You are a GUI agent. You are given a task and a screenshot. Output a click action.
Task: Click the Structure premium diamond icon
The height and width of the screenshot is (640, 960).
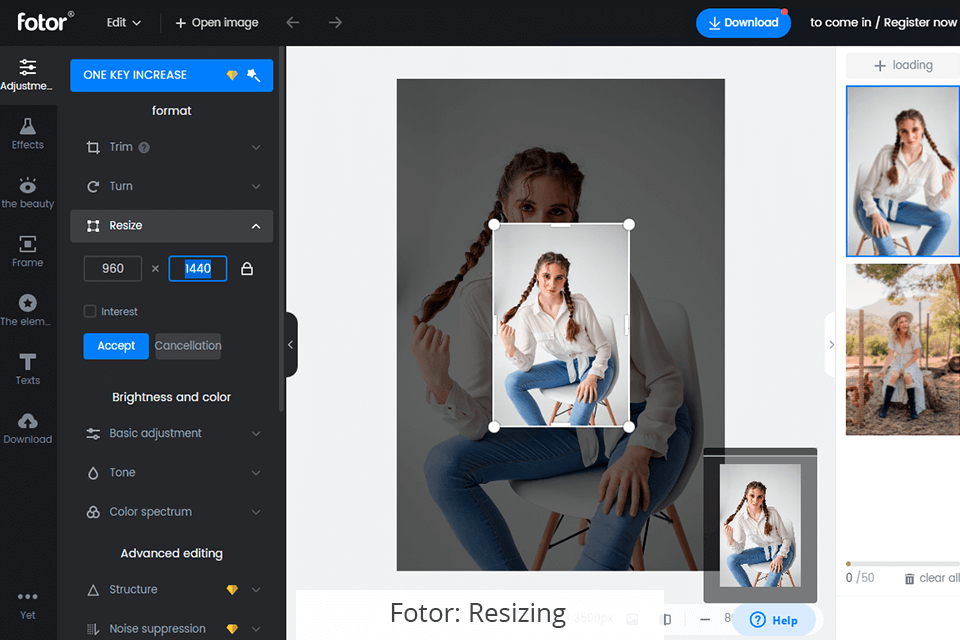pos(232,590)
